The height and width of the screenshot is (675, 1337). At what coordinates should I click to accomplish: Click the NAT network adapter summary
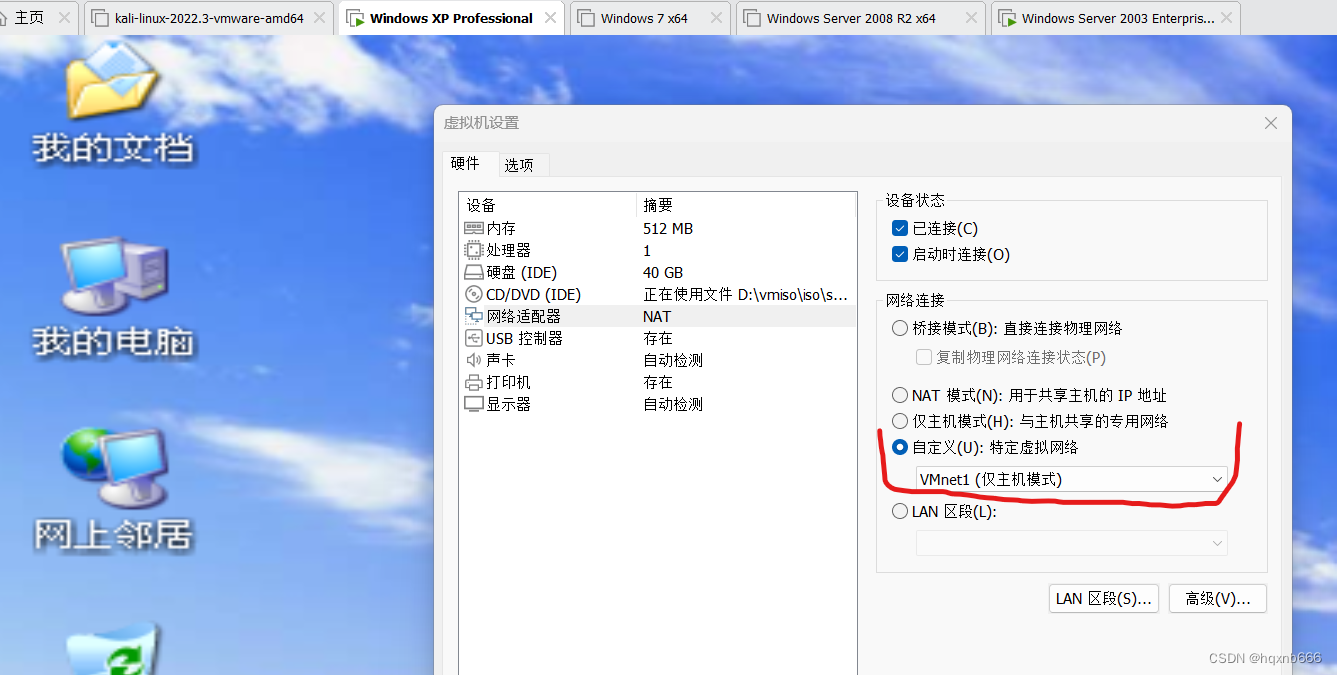657,316
